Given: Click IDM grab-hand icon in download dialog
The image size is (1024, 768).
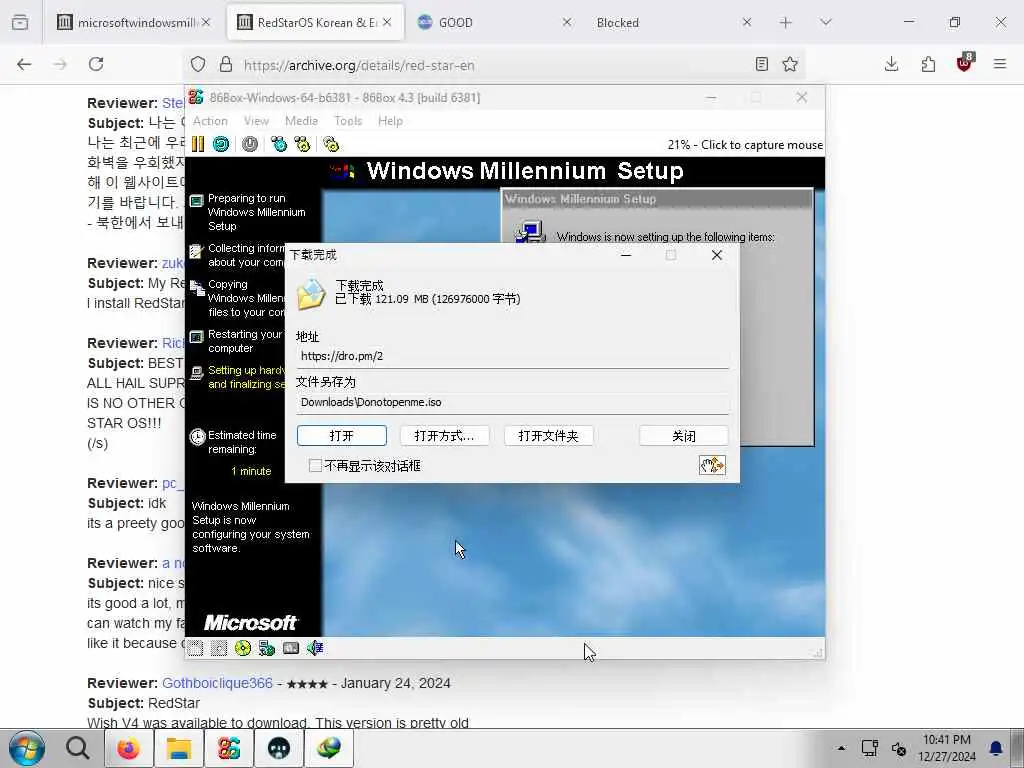Looking at the screenshot, I should point(712,465).
